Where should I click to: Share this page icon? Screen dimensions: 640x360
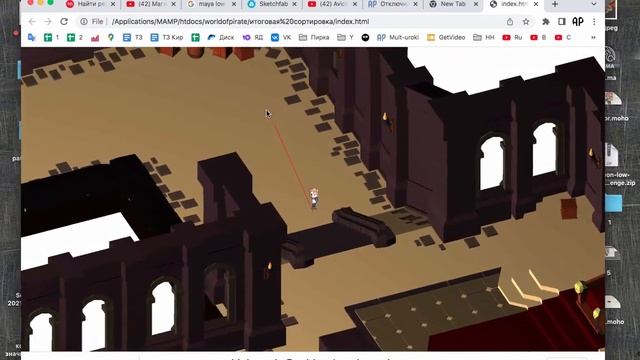point(510,22)
